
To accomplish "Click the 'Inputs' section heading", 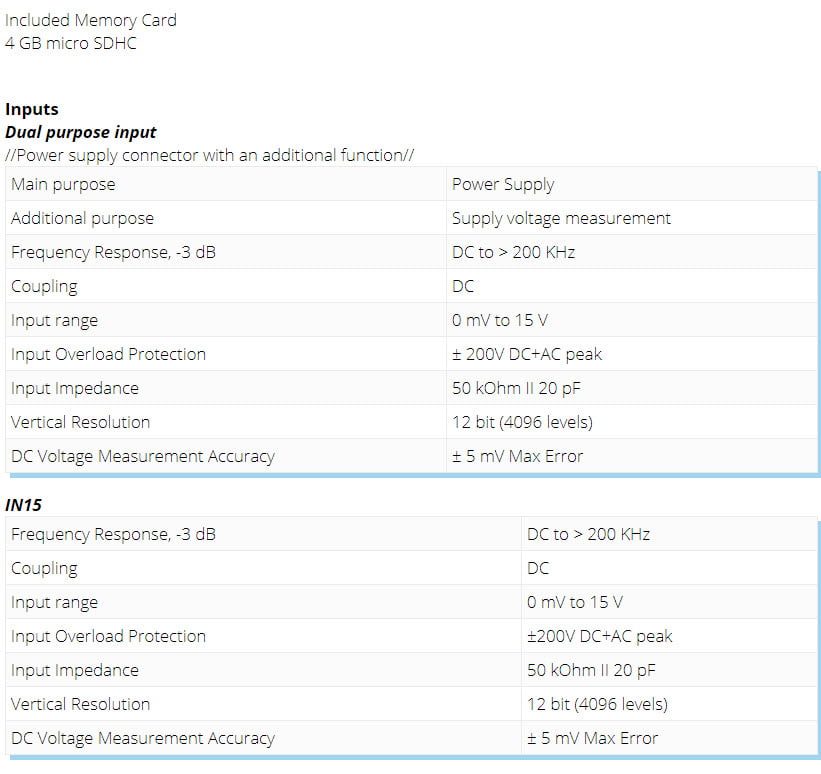I will (x=31, y=109).
